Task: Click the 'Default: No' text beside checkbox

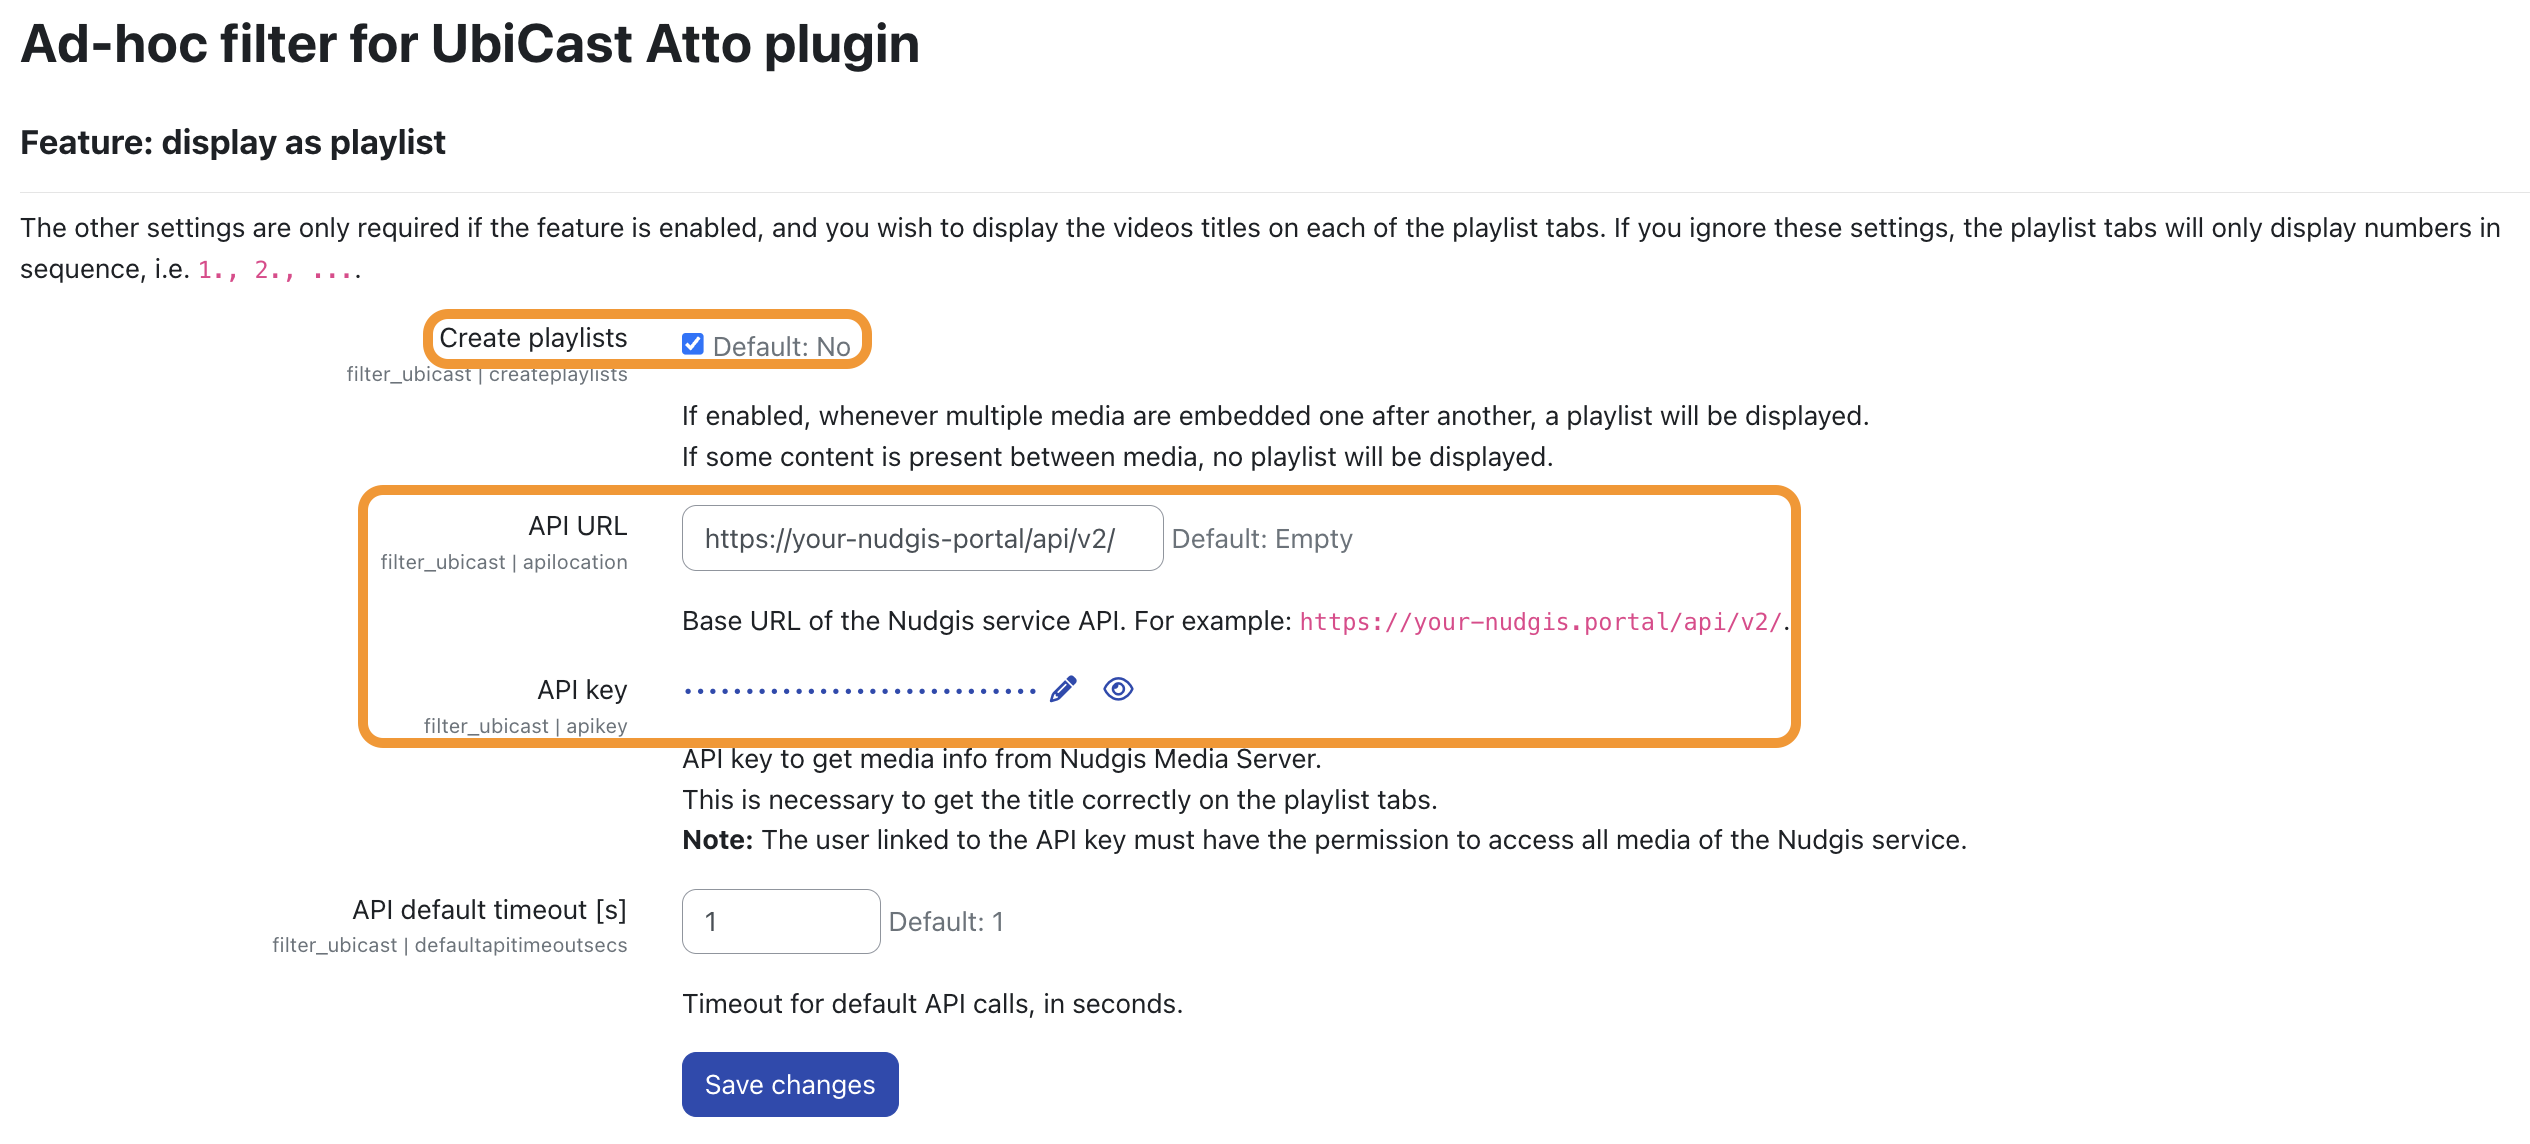Action: tap(781, 346)
